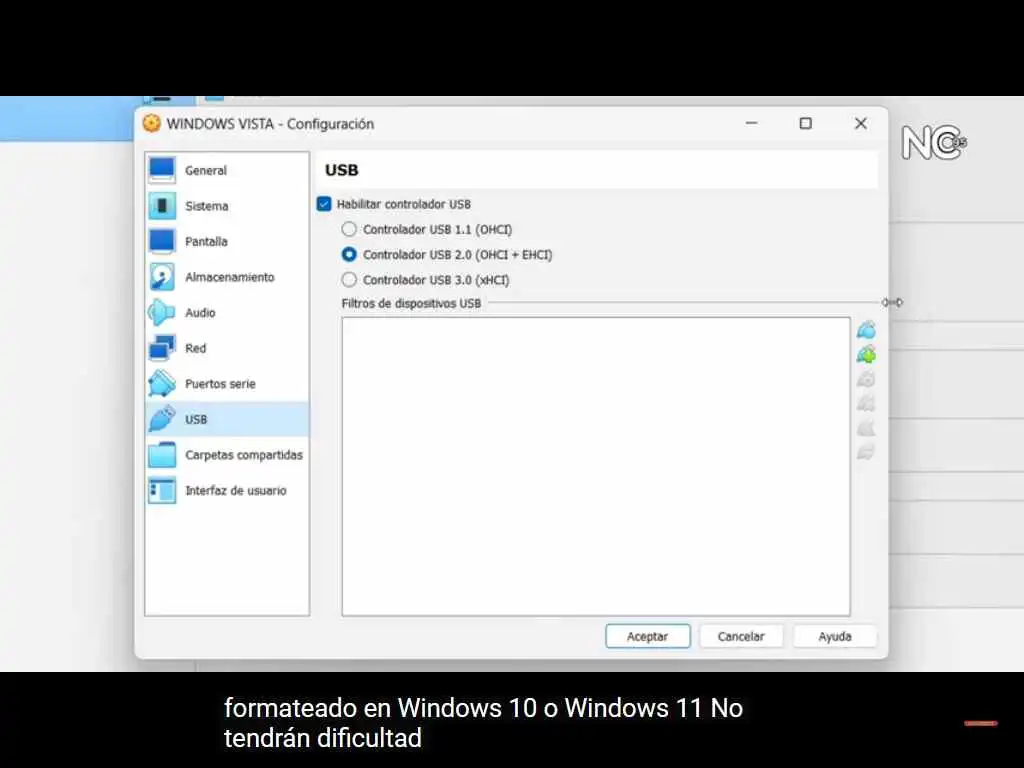Click the grayed remove USB filter icon

point(867,404)
